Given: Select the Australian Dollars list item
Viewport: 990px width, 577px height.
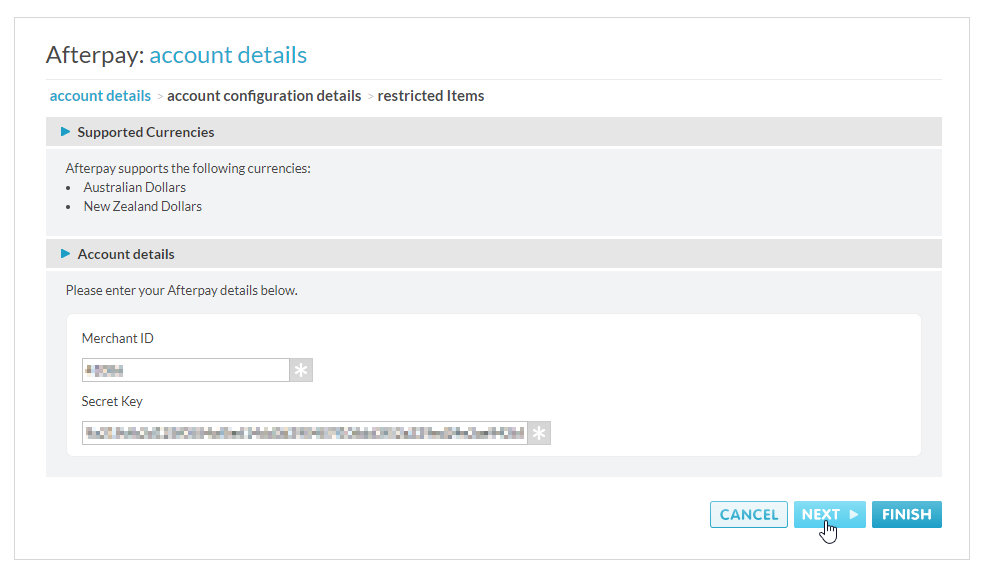Looking at the screenshot, I should [x=135, y=187].
